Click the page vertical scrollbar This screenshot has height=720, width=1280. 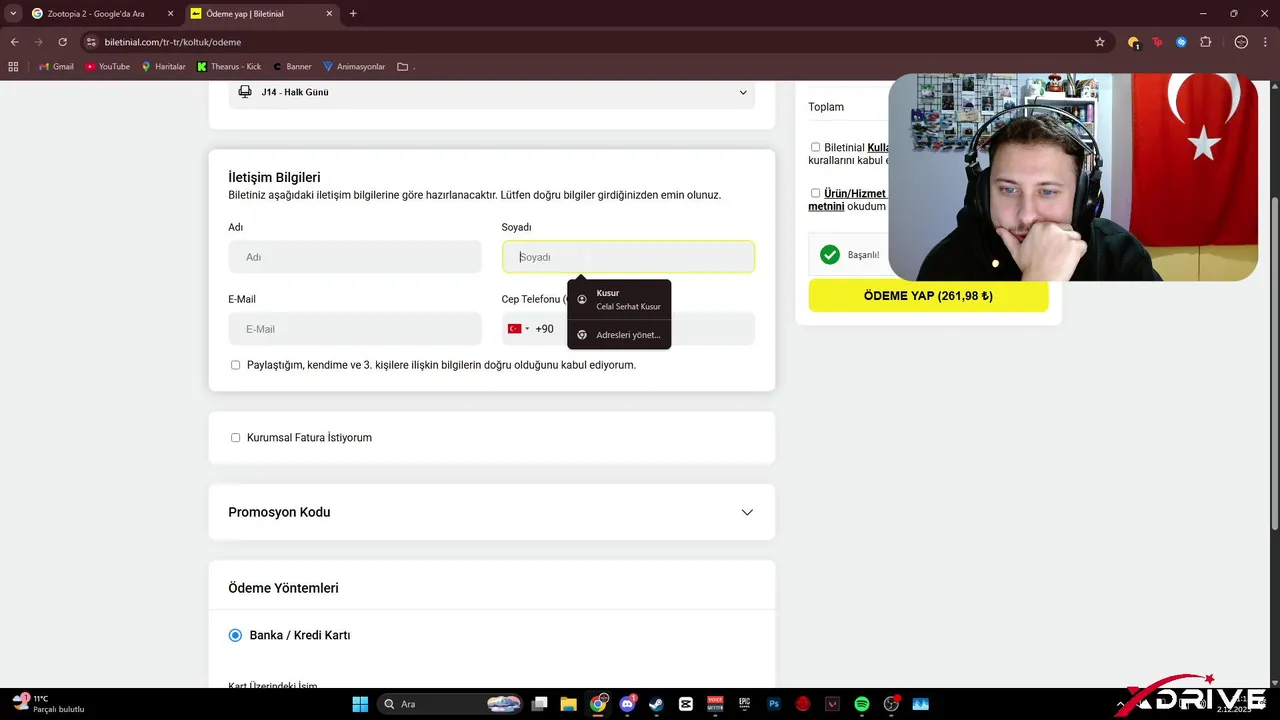coord(1274,365)
